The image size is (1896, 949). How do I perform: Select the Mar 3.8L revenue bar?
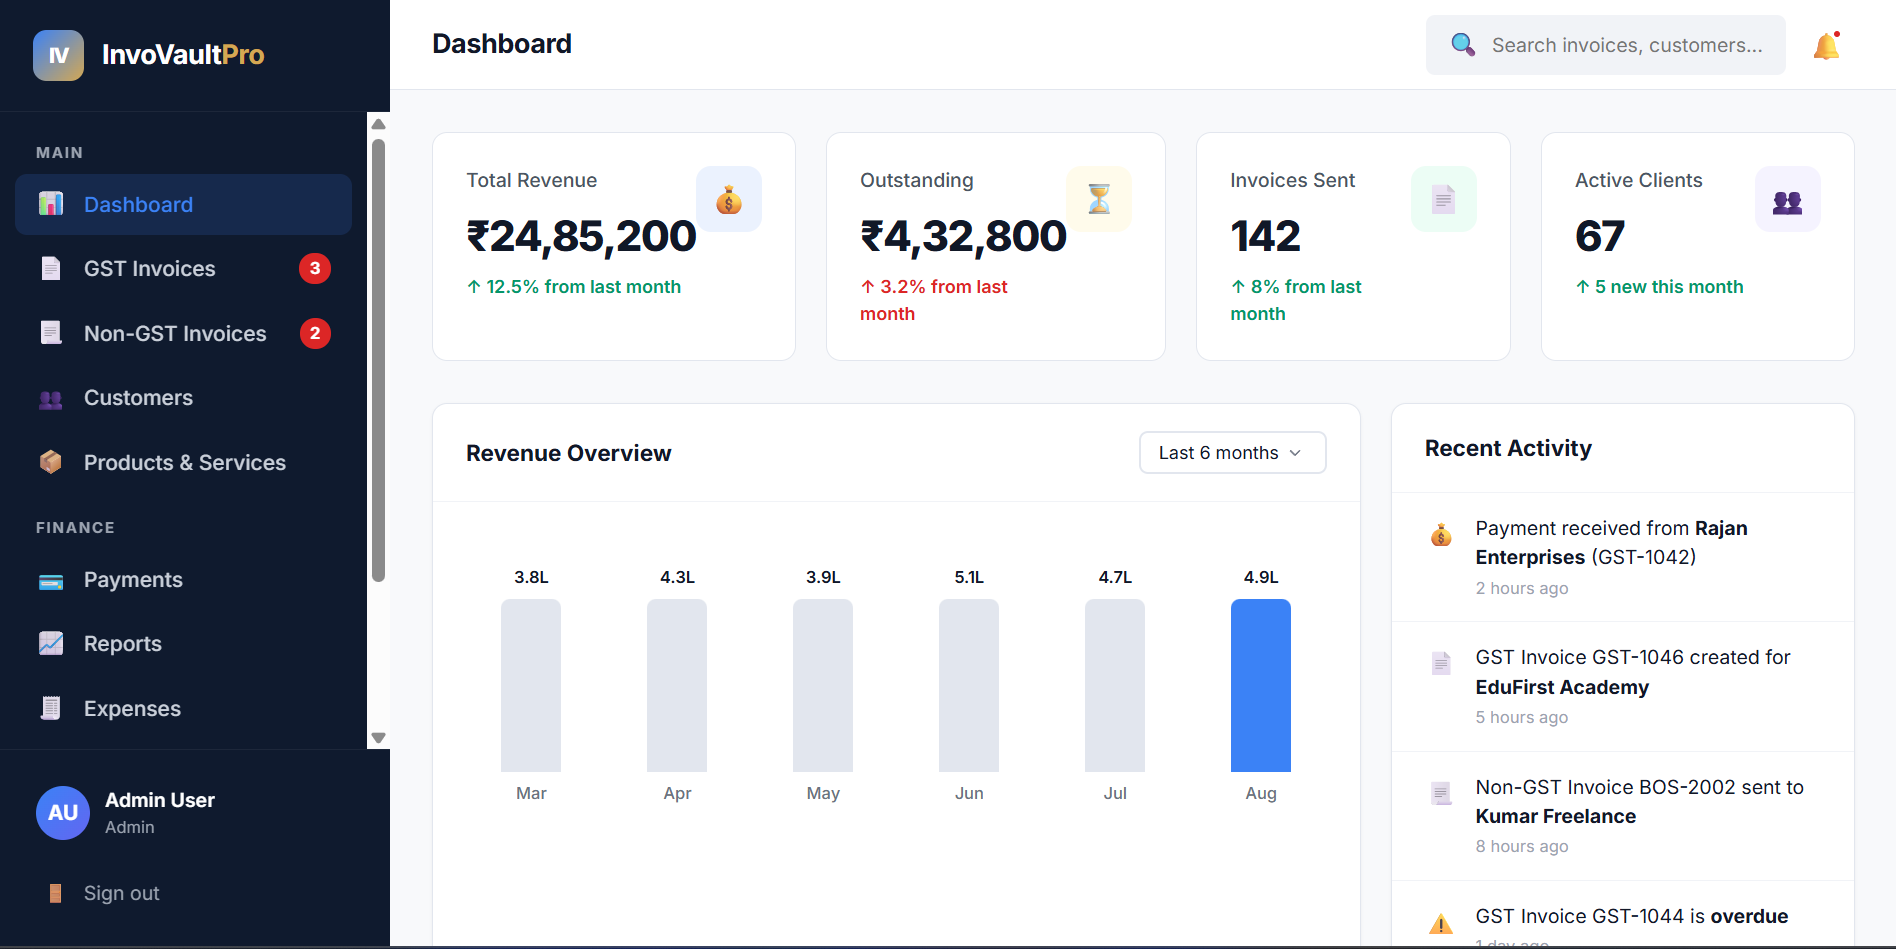pyautogui.click(x=531, y=685)
